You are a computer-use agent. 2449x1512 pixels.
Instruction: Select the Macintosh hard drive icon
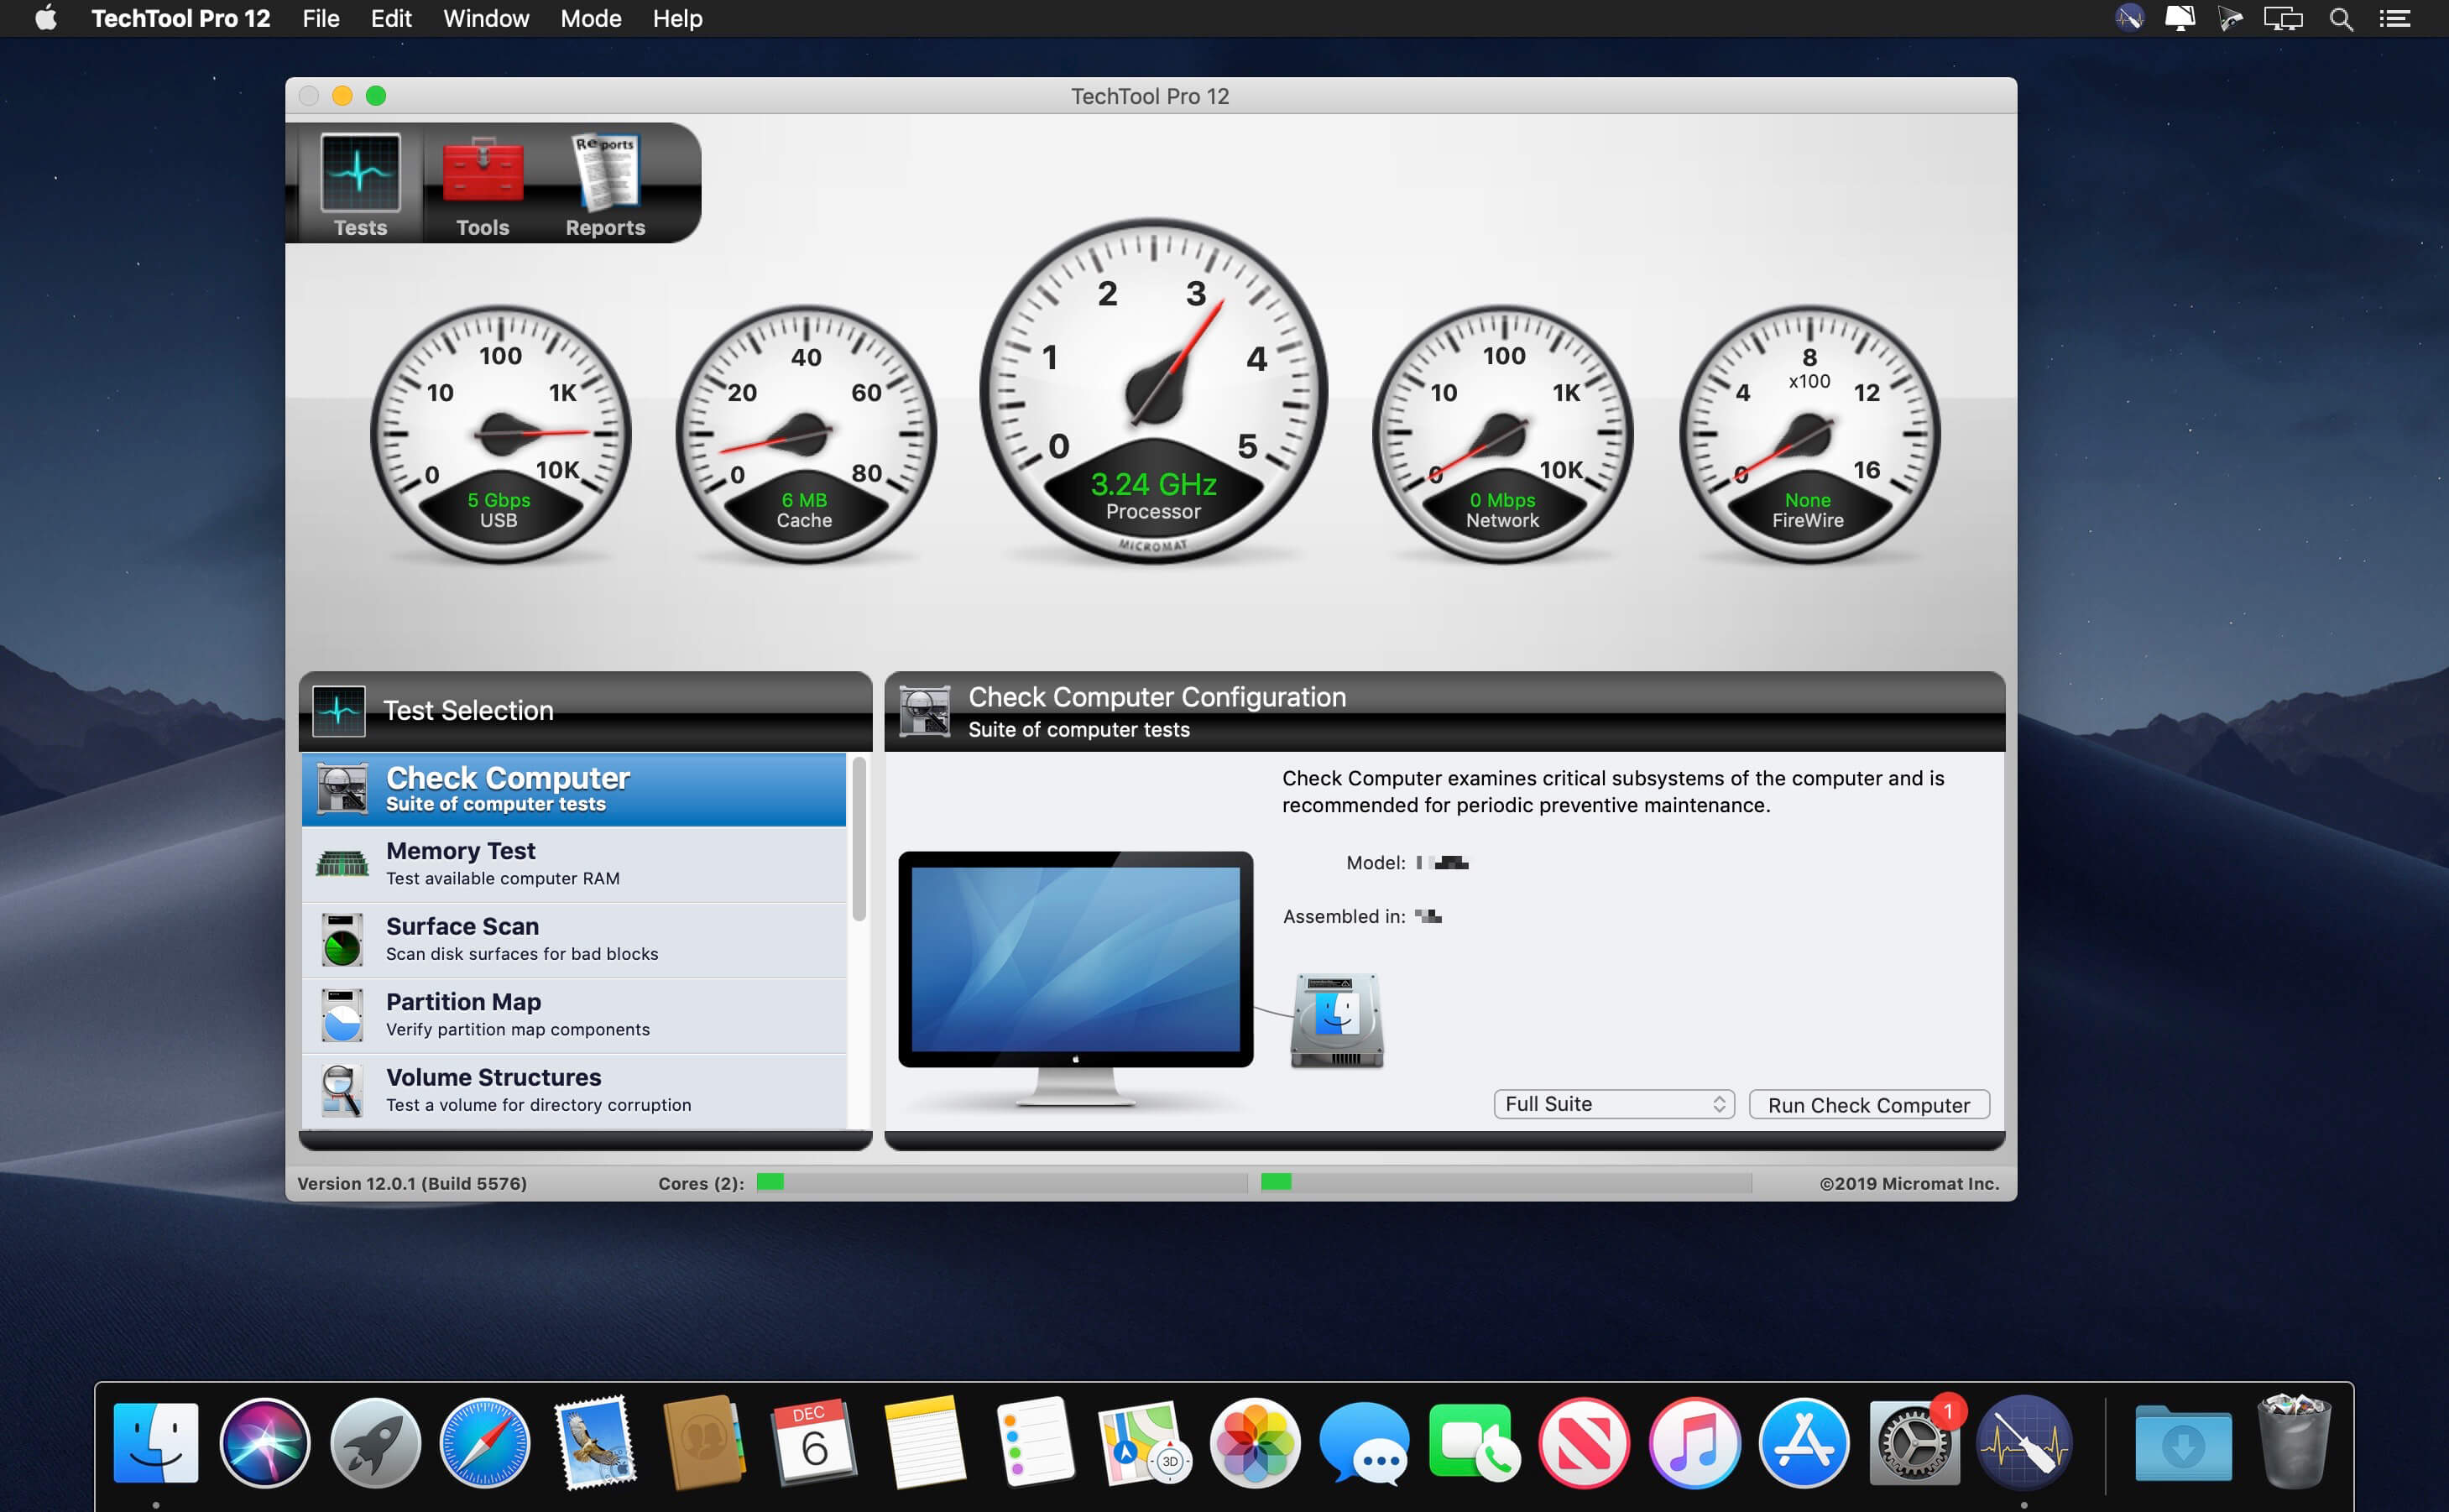click(x=1337, y=1020)
